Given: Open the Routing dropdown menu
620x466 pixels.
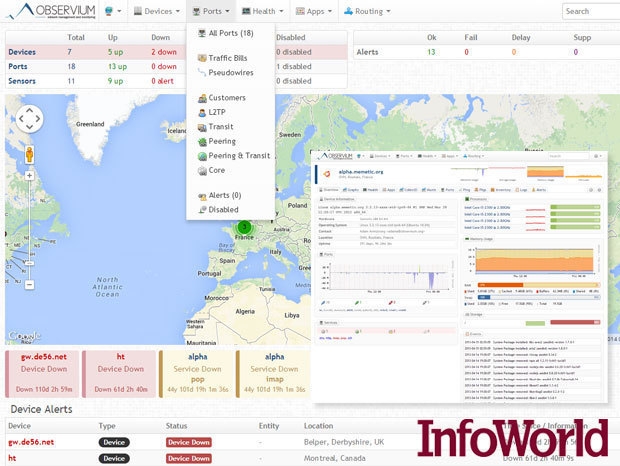Looking at the screenshot, I should click(367, 12).
